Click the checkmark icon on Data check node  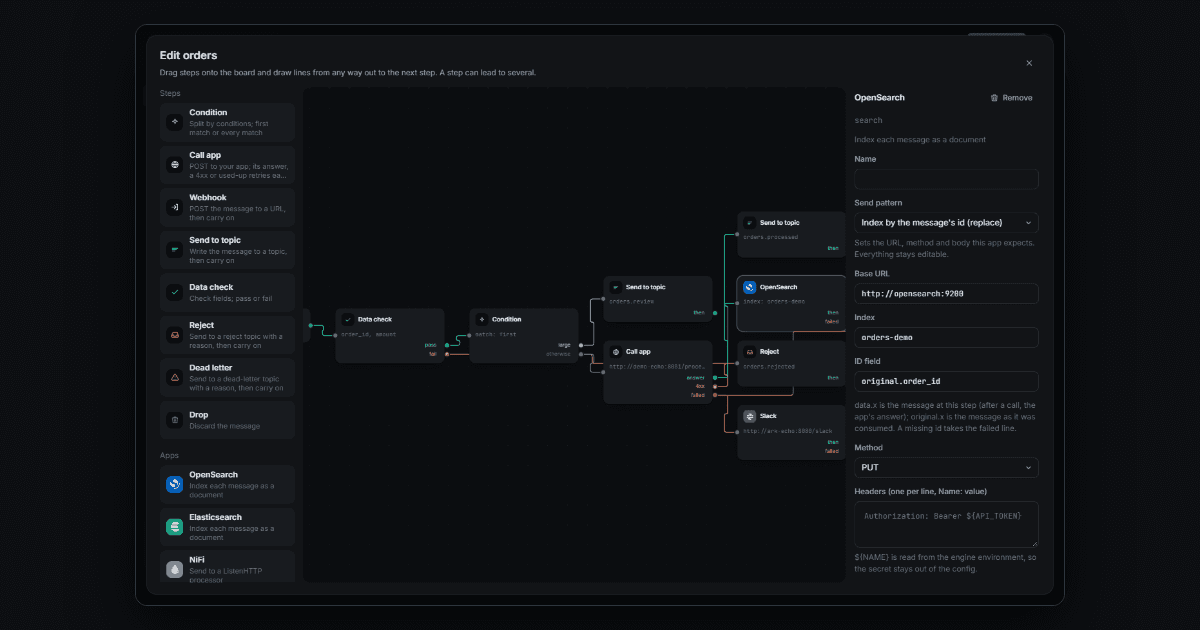coord(348,319)
